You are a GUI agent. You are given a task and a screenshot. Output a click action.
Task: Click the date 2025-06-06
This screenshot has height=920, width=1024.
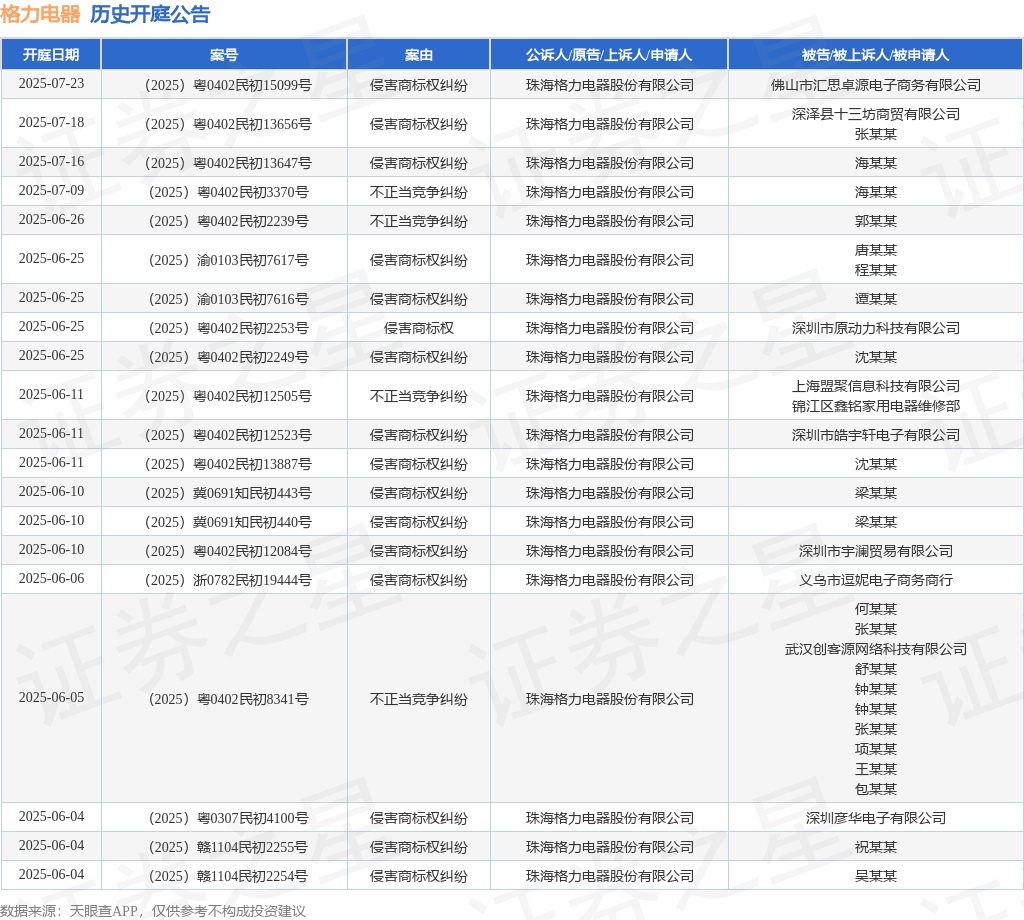[51, 579]
